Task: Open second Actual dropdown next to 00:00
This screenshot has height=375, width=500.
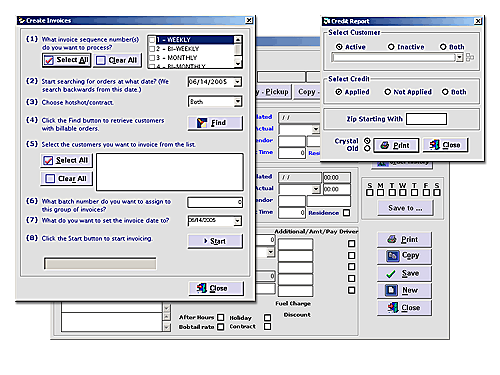Action: (316, 189)
